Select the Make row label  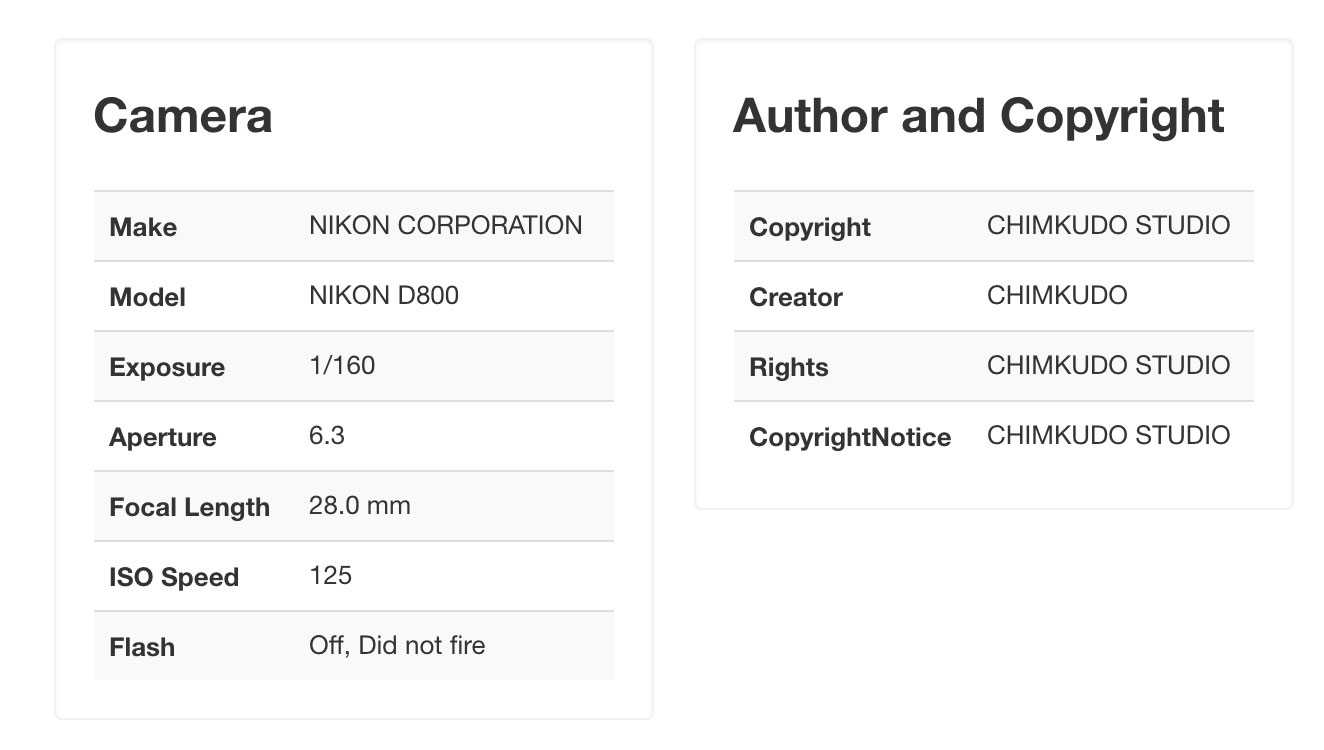143,227
